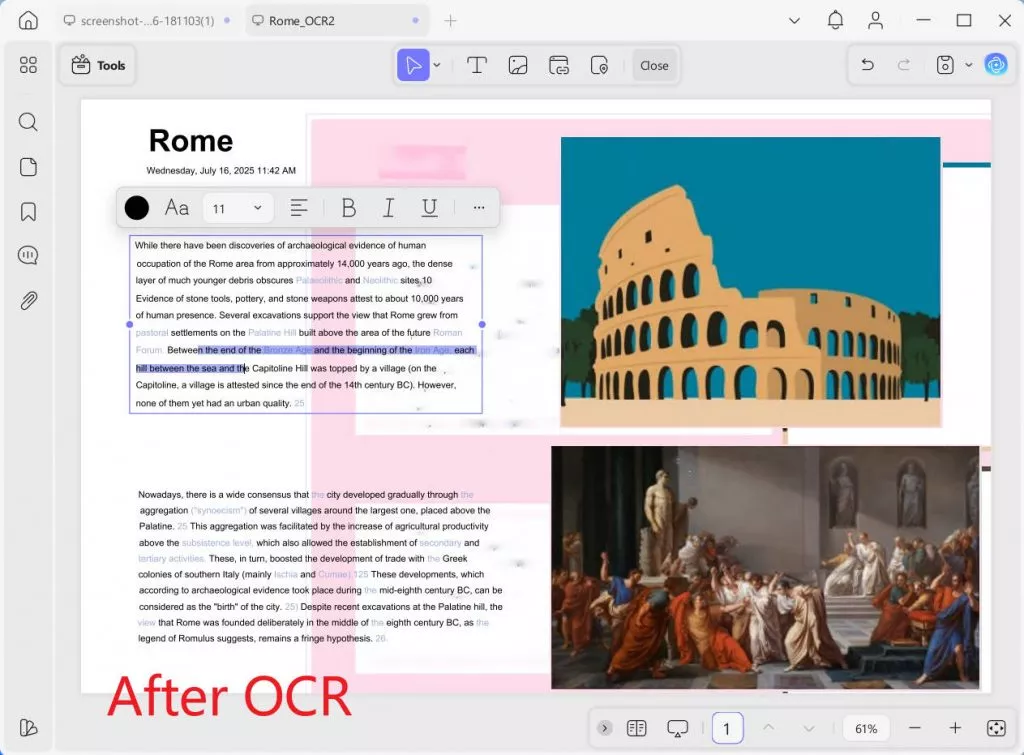Image resolution: width=1024 pixels, height=755 pixels.
Task: Expand the font size 11 dropdown
Action: [x=237, y=208]
